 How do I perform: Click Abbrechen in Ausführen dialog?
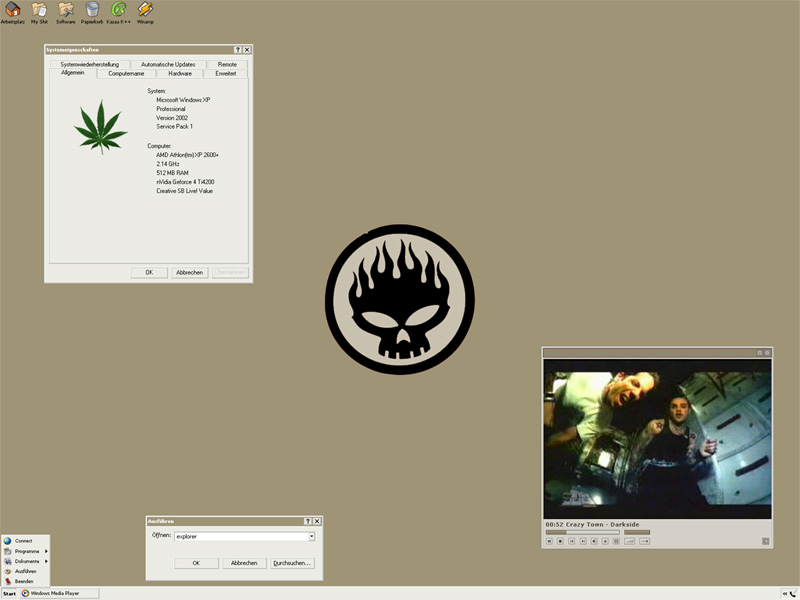pyautogui.click(x=244, y=563)
